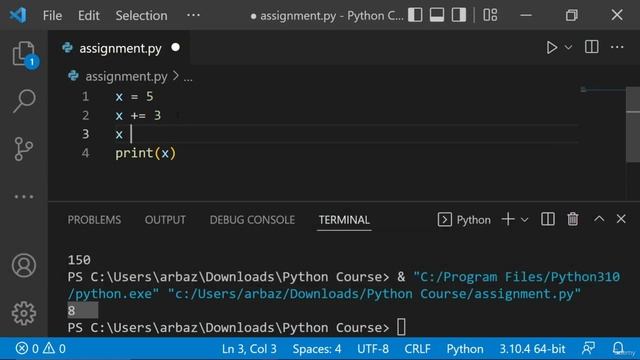The width and height of the screenshot is (640, 360).
Task: Open errors and warnings status indicator
Action: (x=40, y=349)
